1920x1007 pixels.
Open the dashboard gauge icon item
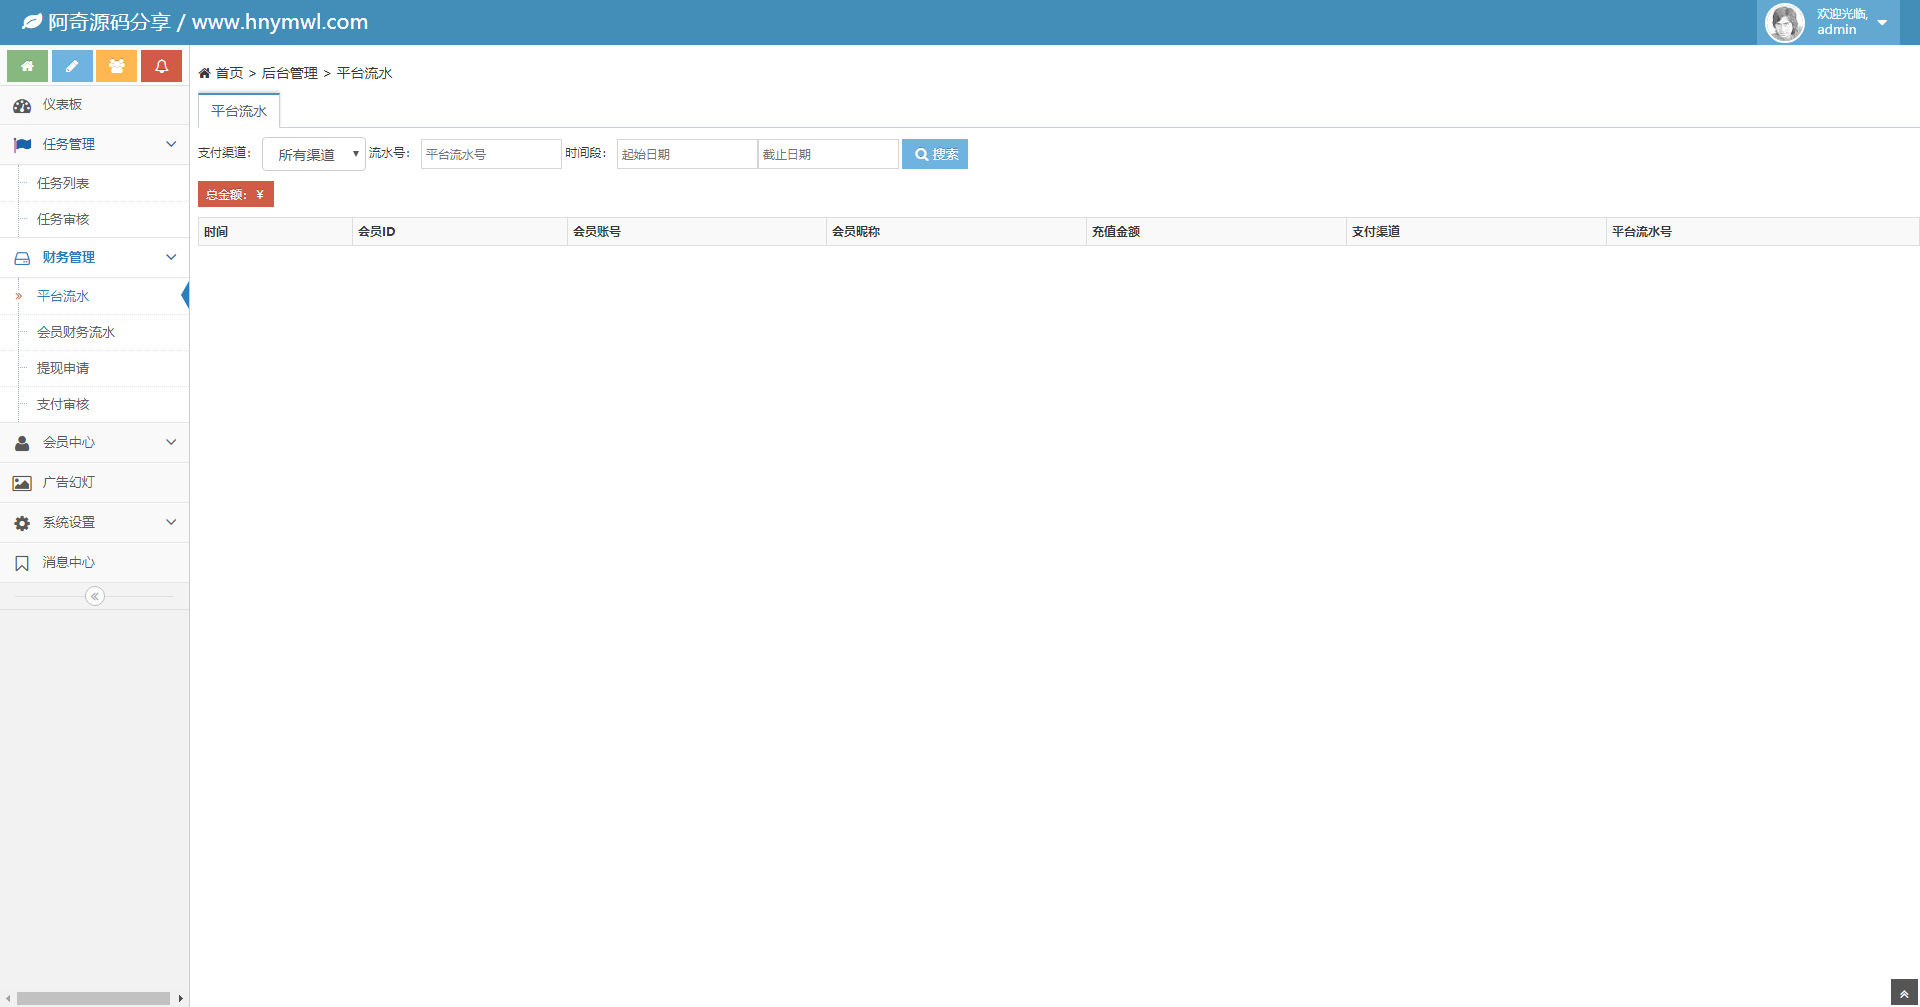pyautogui.click(x=22, y=105)
